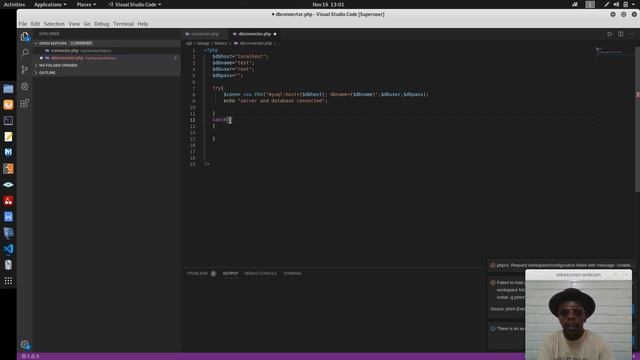Image resolution: width=640 pixels, height=360 pixels.
Task: Click errors and warnings in status bar
Action: (30, 356)
